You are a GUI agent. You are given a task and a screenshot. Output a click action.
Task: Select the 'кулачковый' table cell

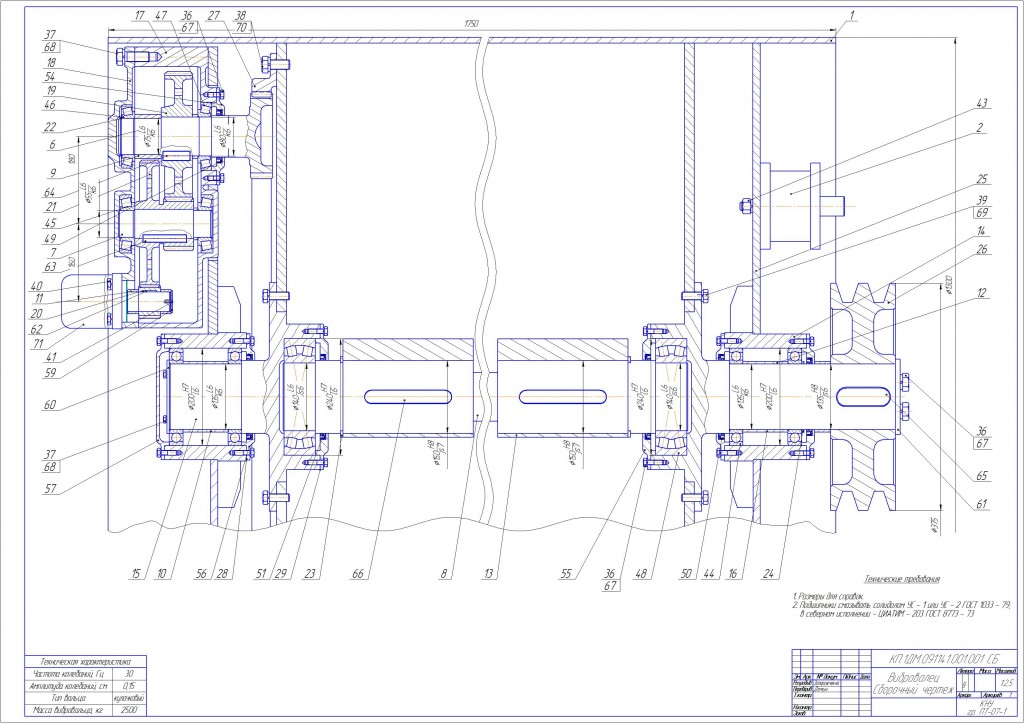click(x=129, y=698)
